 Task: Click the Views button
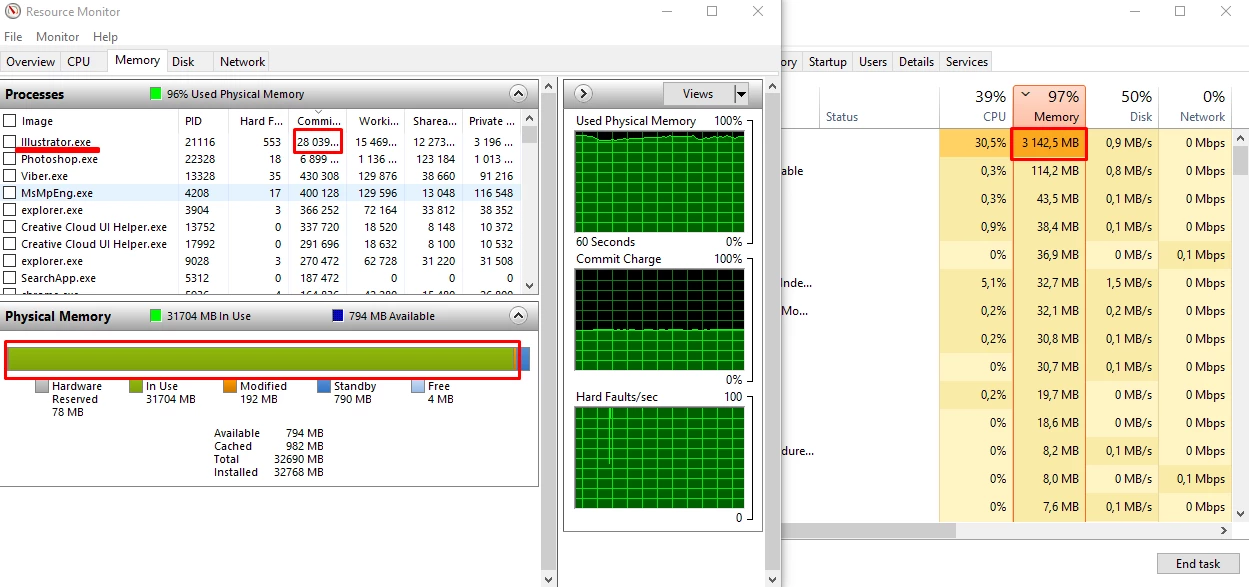pyautogui.click(x=698, y=94)
